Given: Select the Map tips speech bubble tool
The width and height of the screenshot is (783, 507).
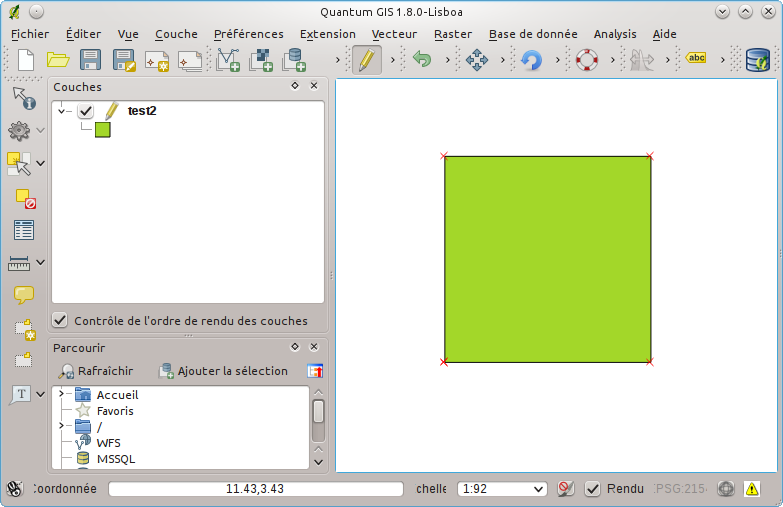Looking at the screenshot, I should 24,295.
